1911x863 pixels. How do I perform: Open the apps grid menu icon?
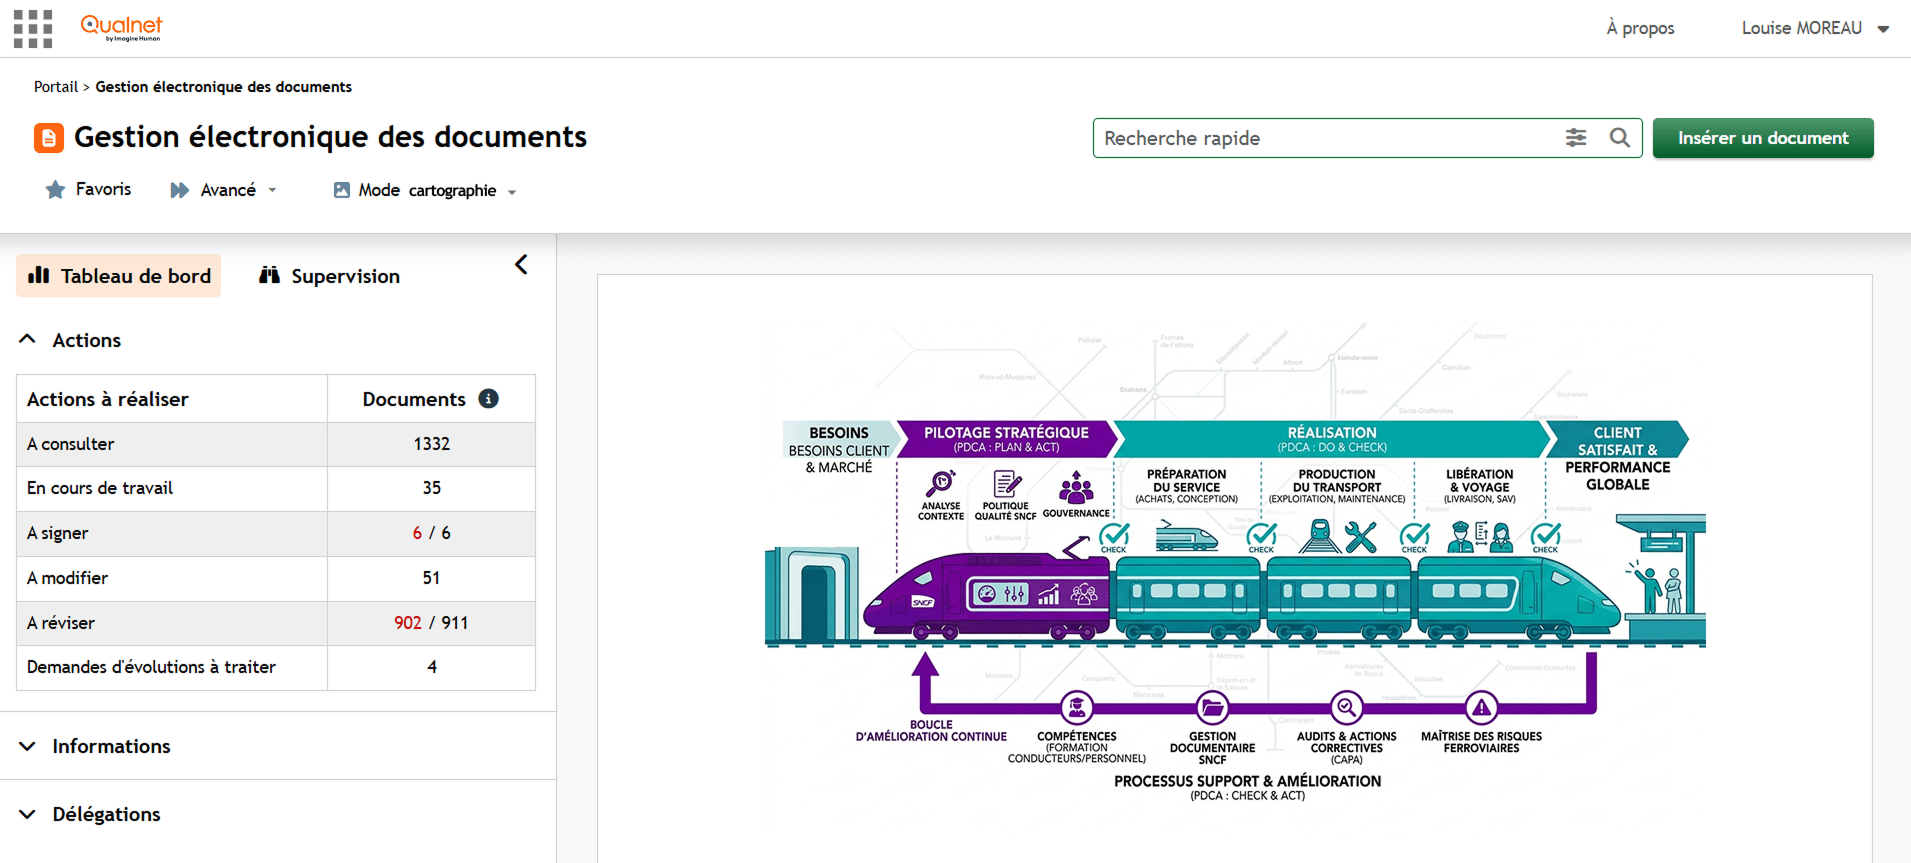(33, 29)
